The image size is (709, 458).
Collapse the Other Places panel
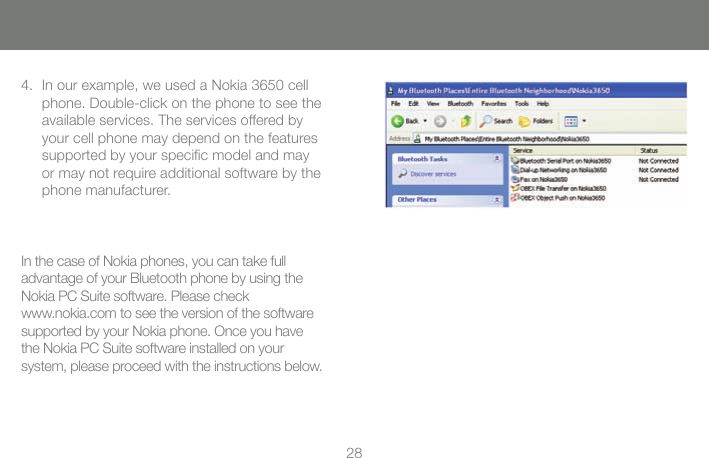pyautogui.click(x=497, y=199)
